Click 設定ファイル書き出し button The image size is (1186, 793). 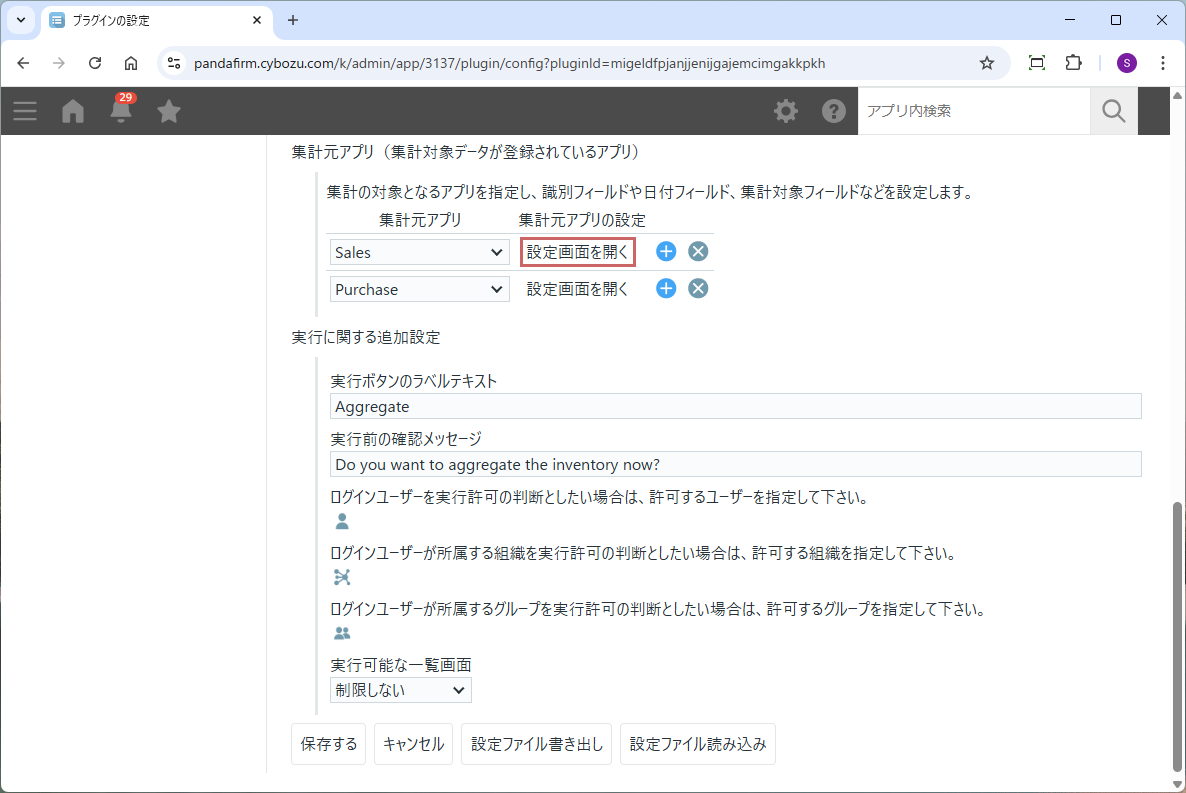[537, 744]
